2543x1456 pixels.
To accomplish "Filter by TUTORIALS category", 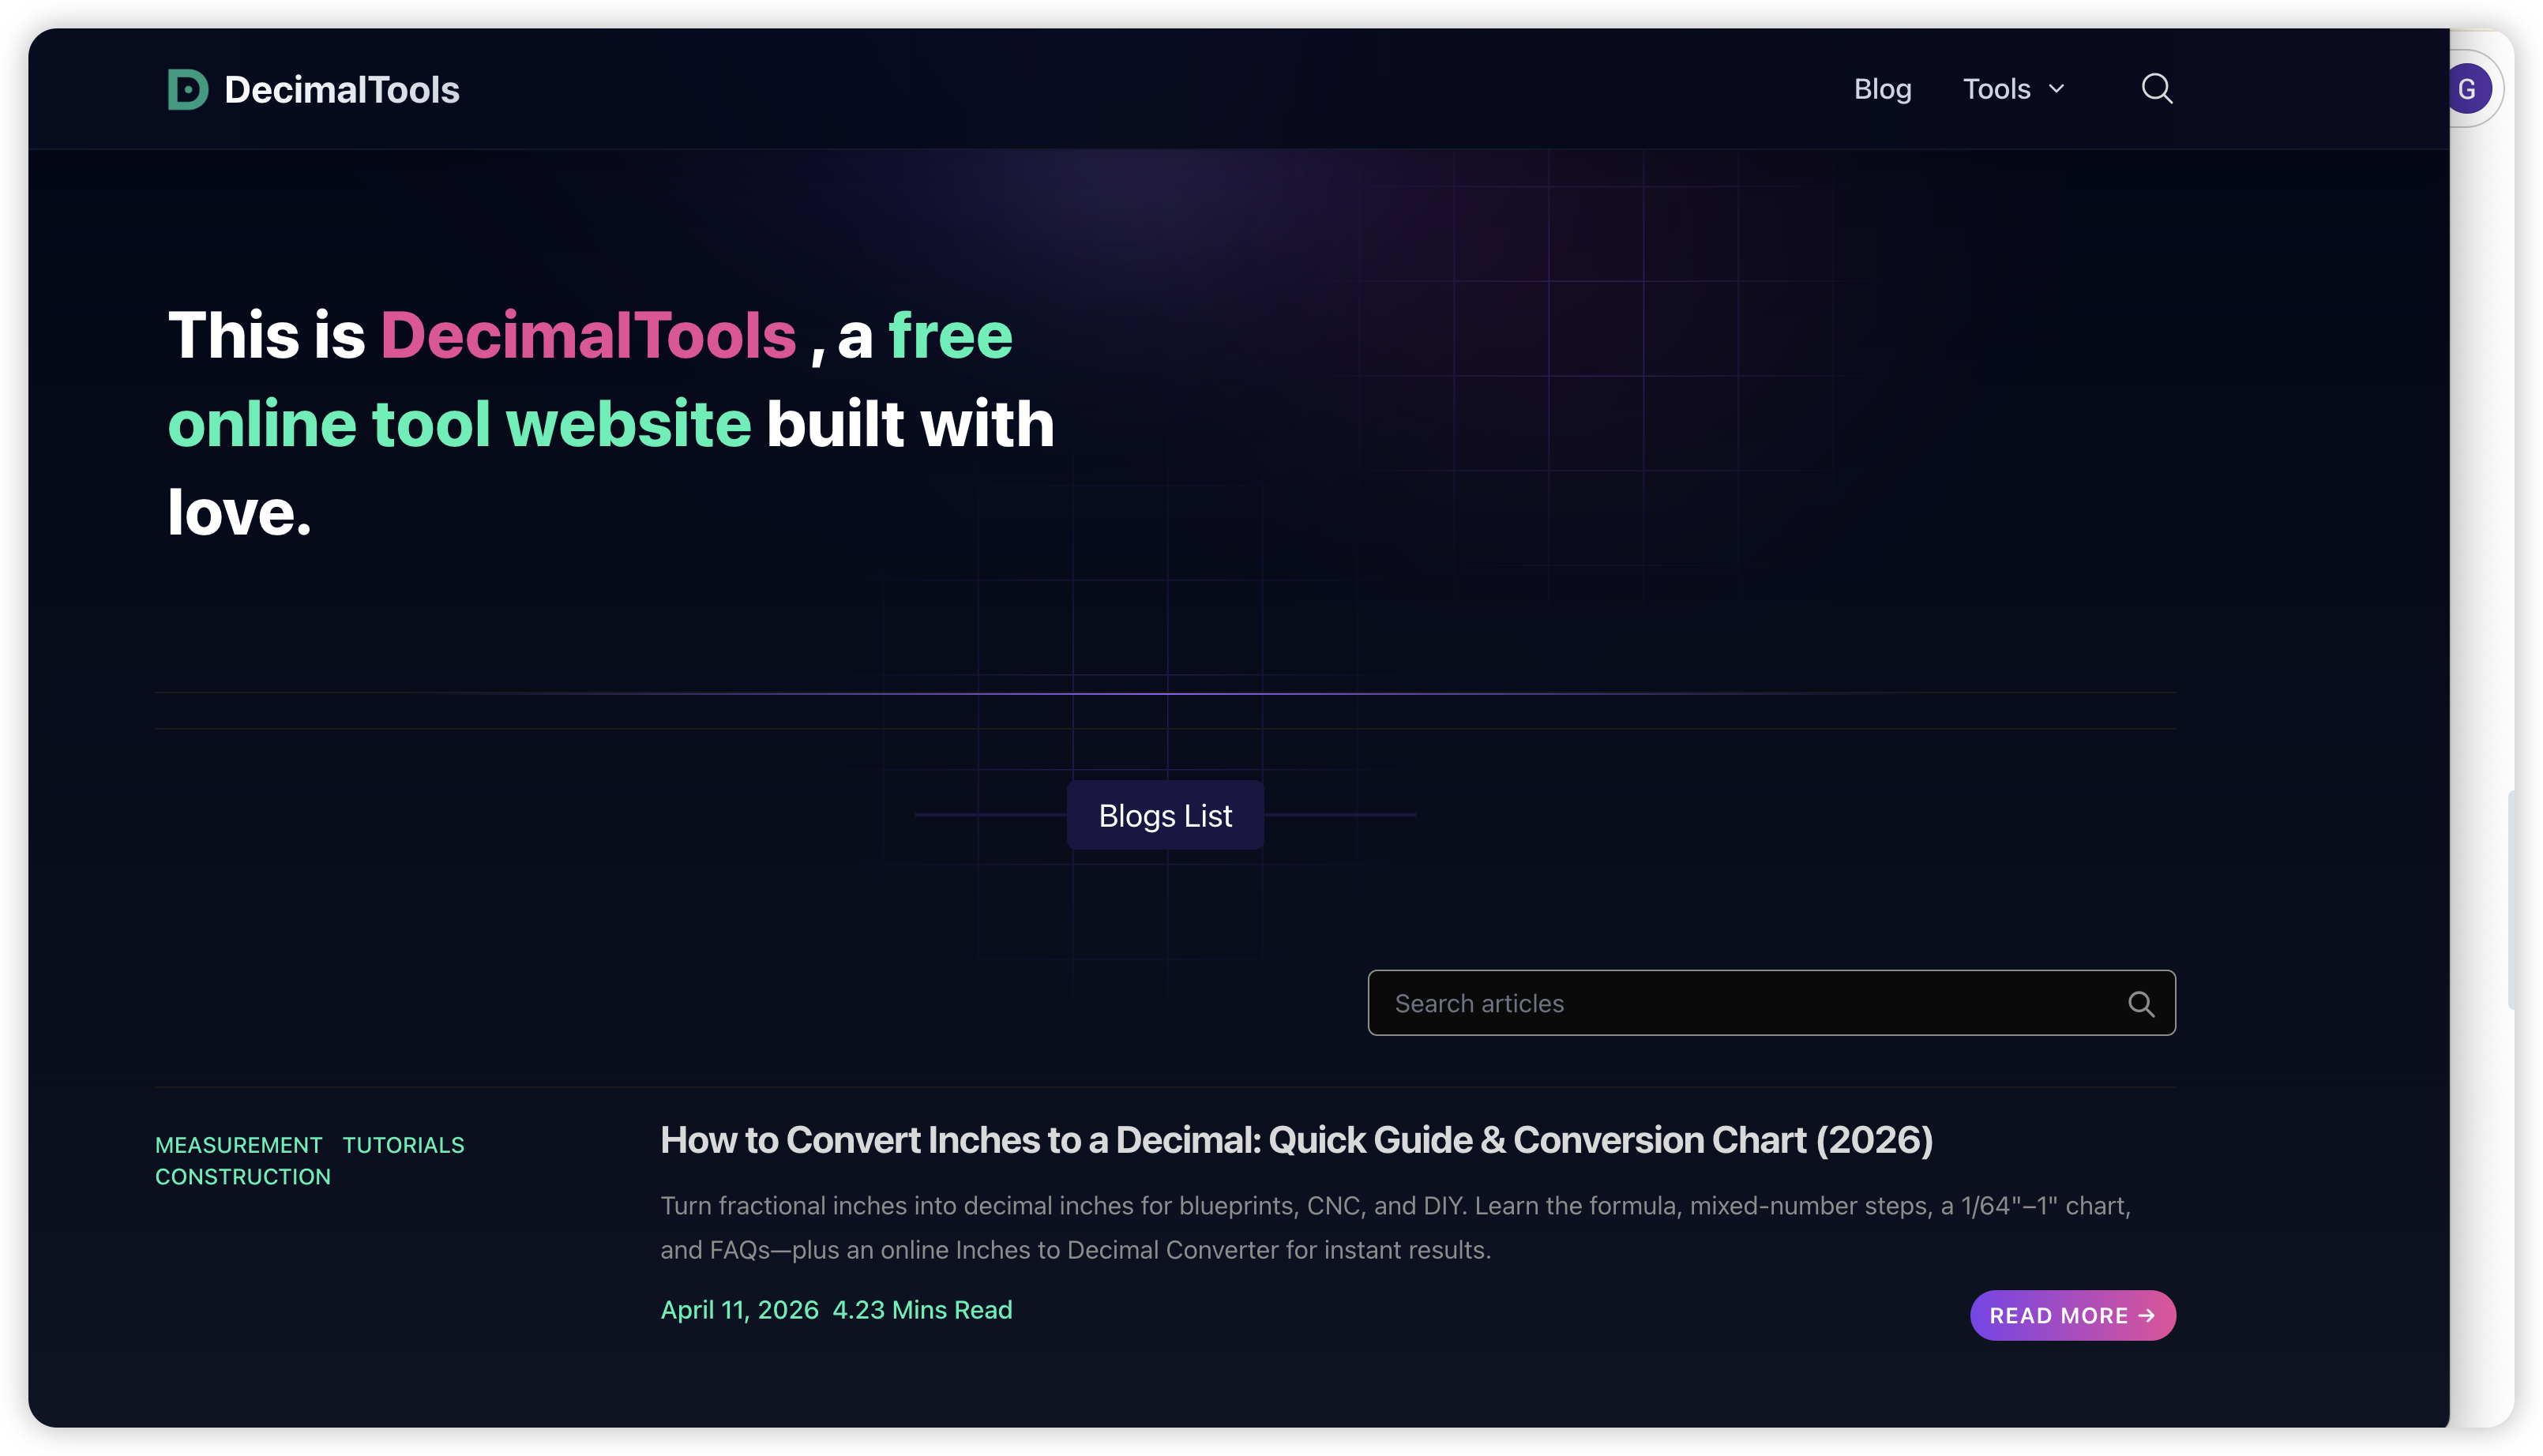I will [x=404, y=1145].
